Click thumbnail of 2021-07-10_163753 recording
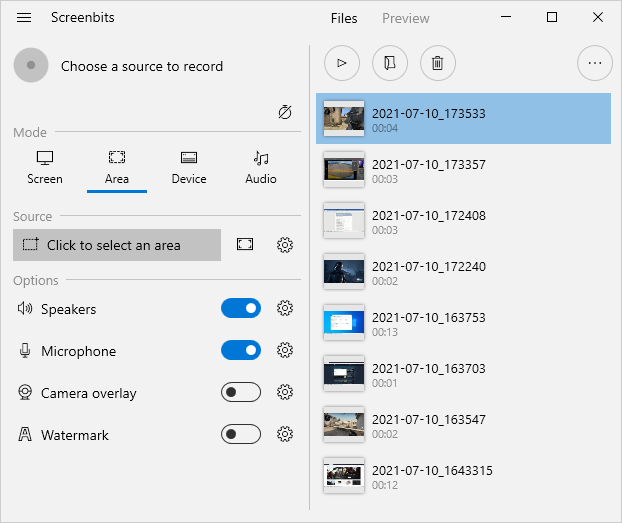The width and height of the screenshot is (622, 523). point(344,323)
